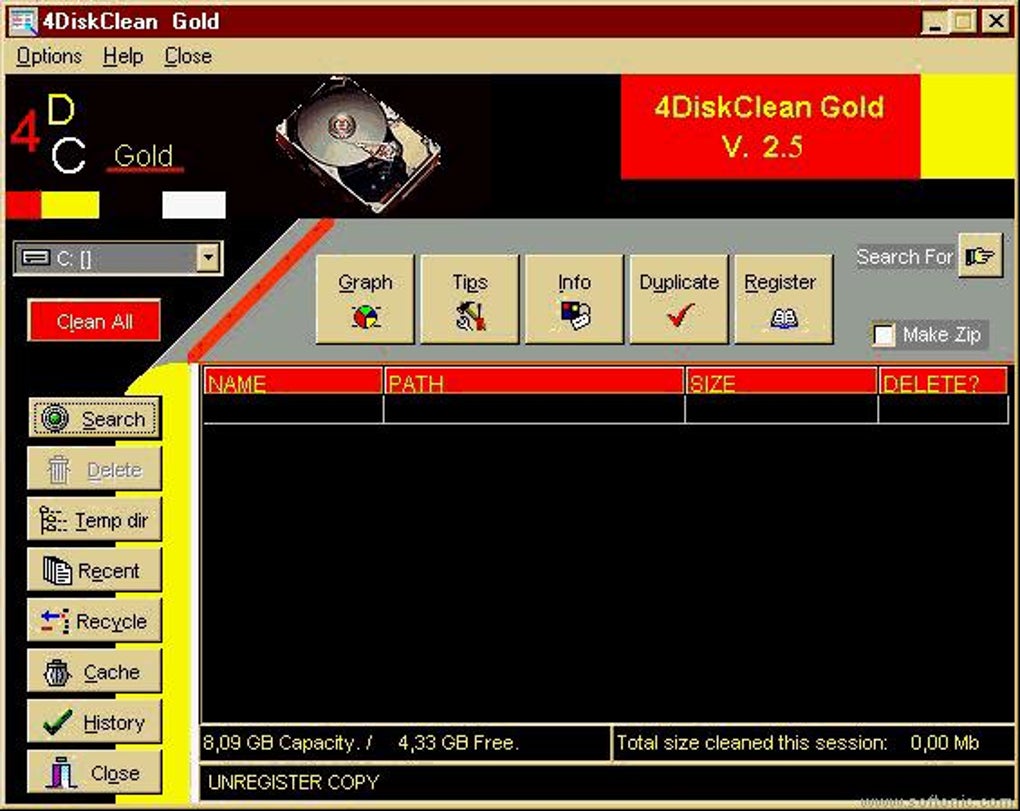This screenshot has height=811, width=1020.
Task: Click the Gold logo text
Action: [x=144, y=156]
